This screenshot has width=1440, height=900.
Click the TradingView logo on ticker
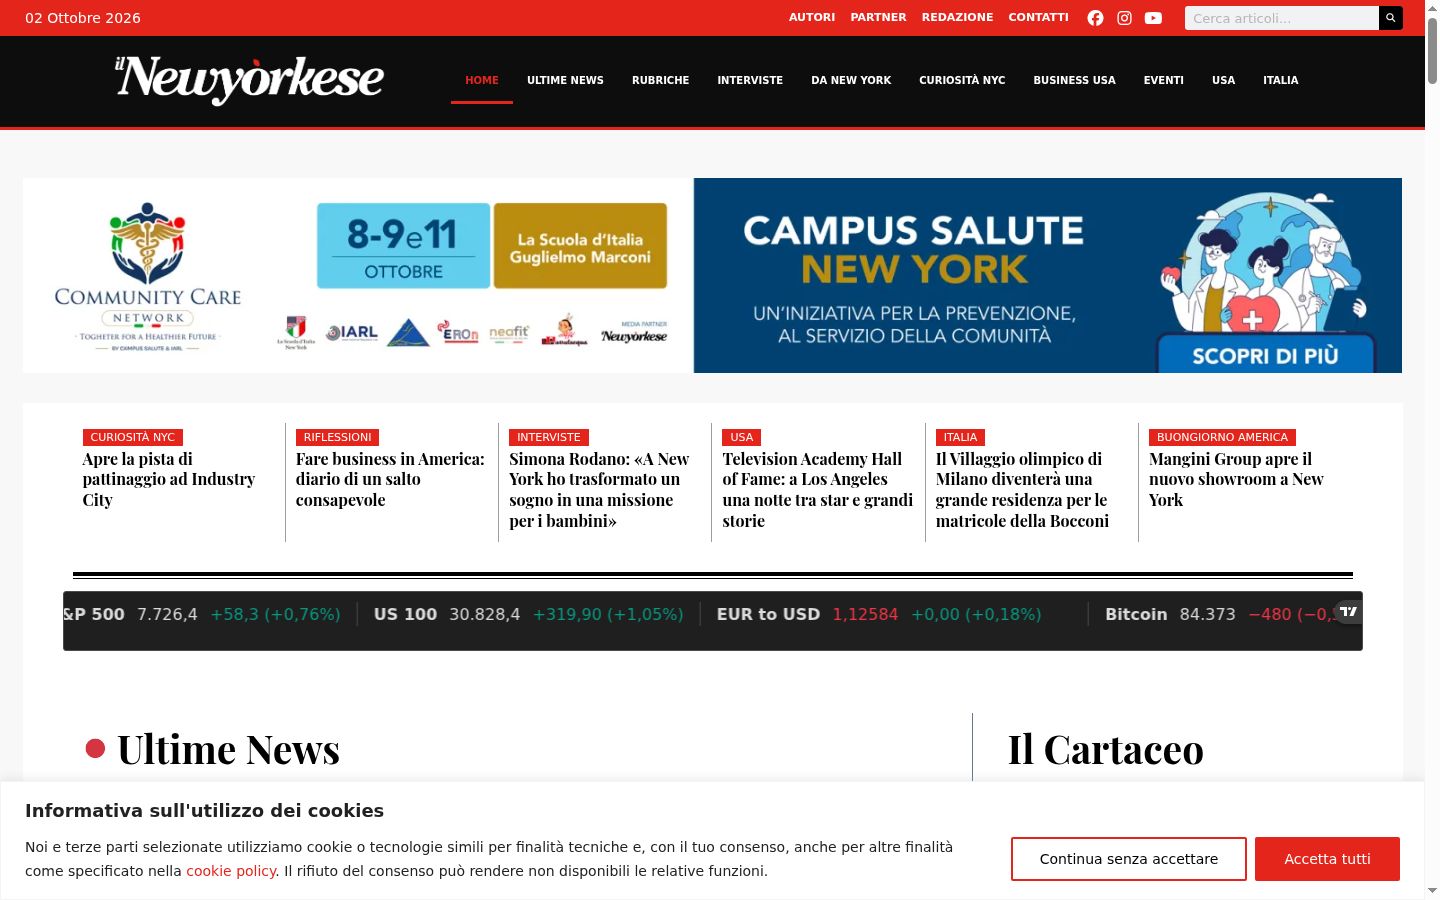coord(1349,611)
